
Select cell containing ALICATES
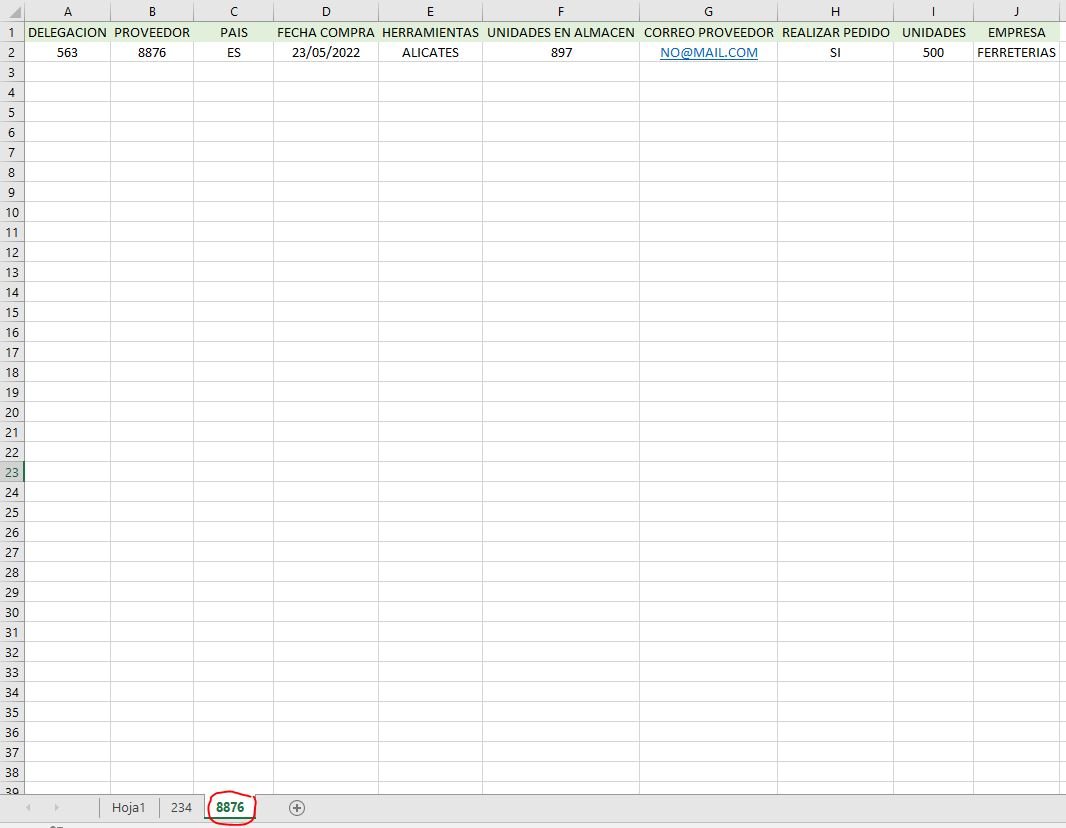(x=430, y=52)
